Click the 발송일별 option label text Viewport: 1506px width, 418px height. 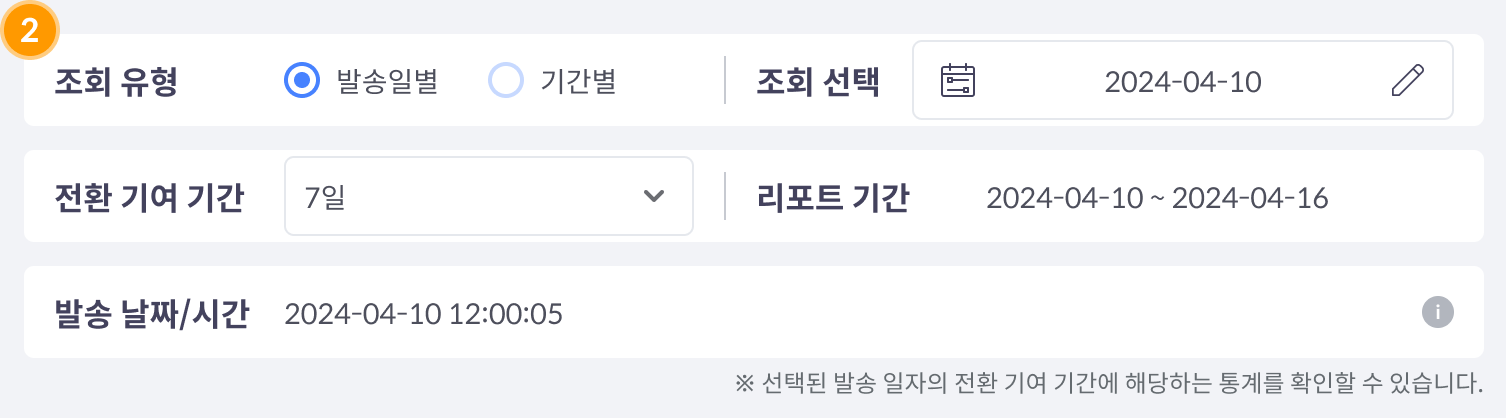(x=388, y=82)
